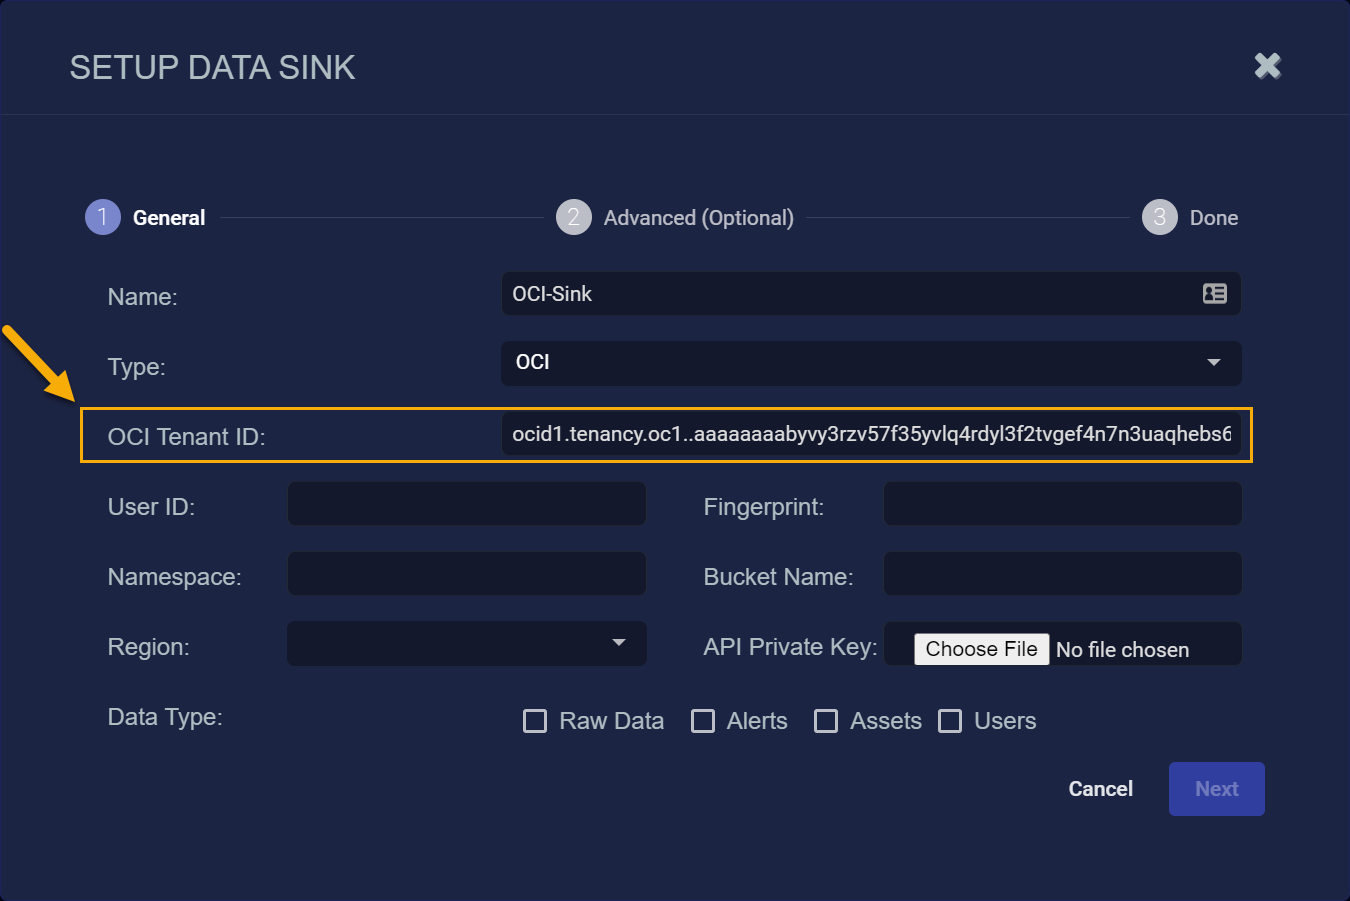This screenshot has width=1350, height=901.
Task: Click the Next button
Action: pyautogui.click(x=1217, y=789)
